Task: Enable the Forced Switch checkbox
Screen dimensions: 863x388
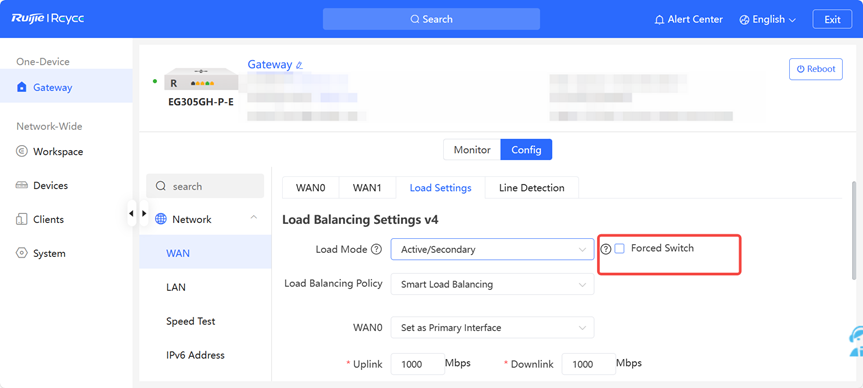Action: tap(619, 249)
